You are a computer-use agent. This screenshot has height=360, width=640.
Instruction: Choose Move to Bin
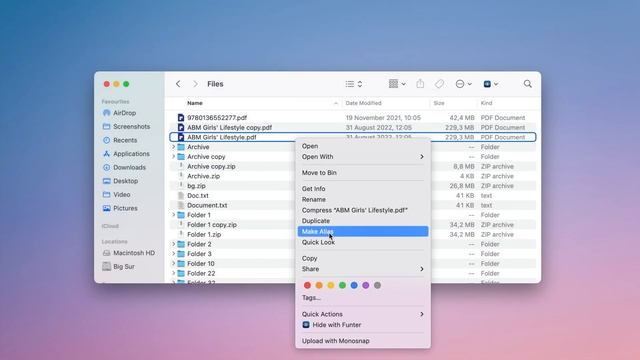click(363, 173)
